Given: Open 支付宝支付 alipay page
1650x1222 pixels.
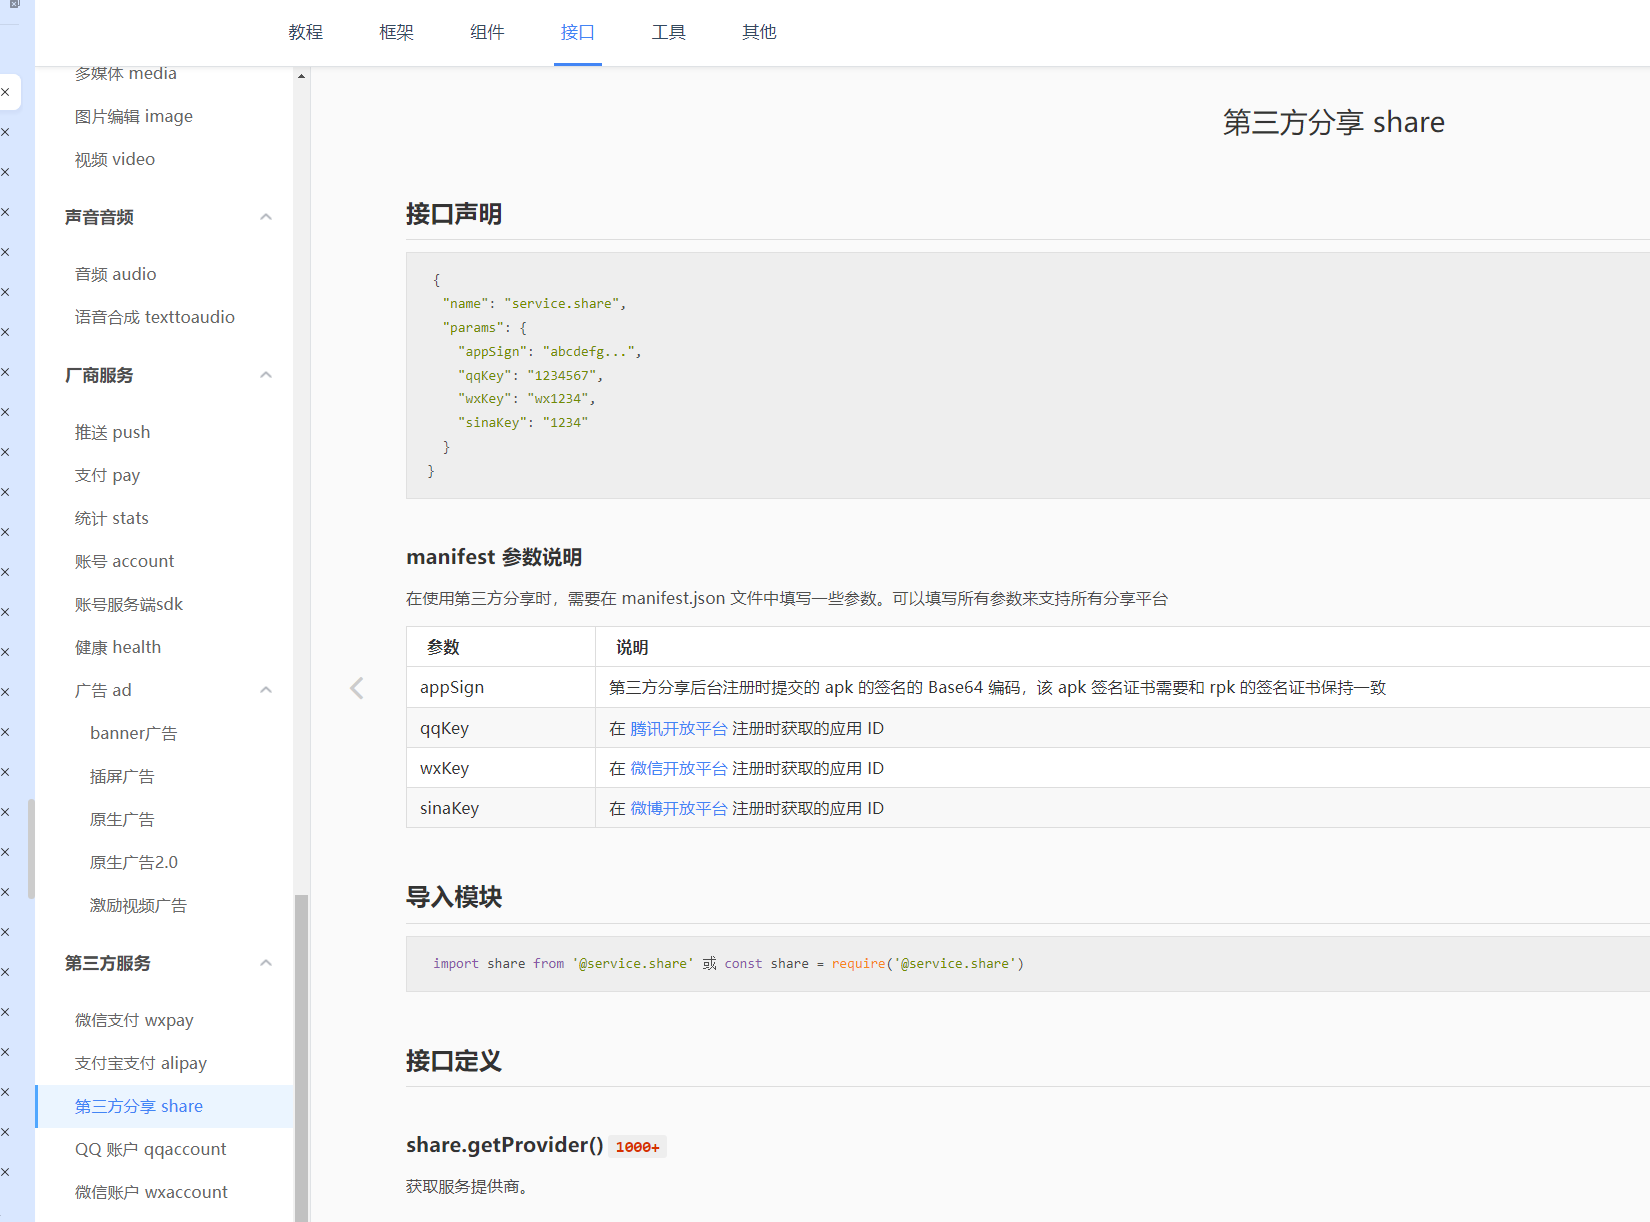Looking at the screenshot, I should coord(141,1063).
